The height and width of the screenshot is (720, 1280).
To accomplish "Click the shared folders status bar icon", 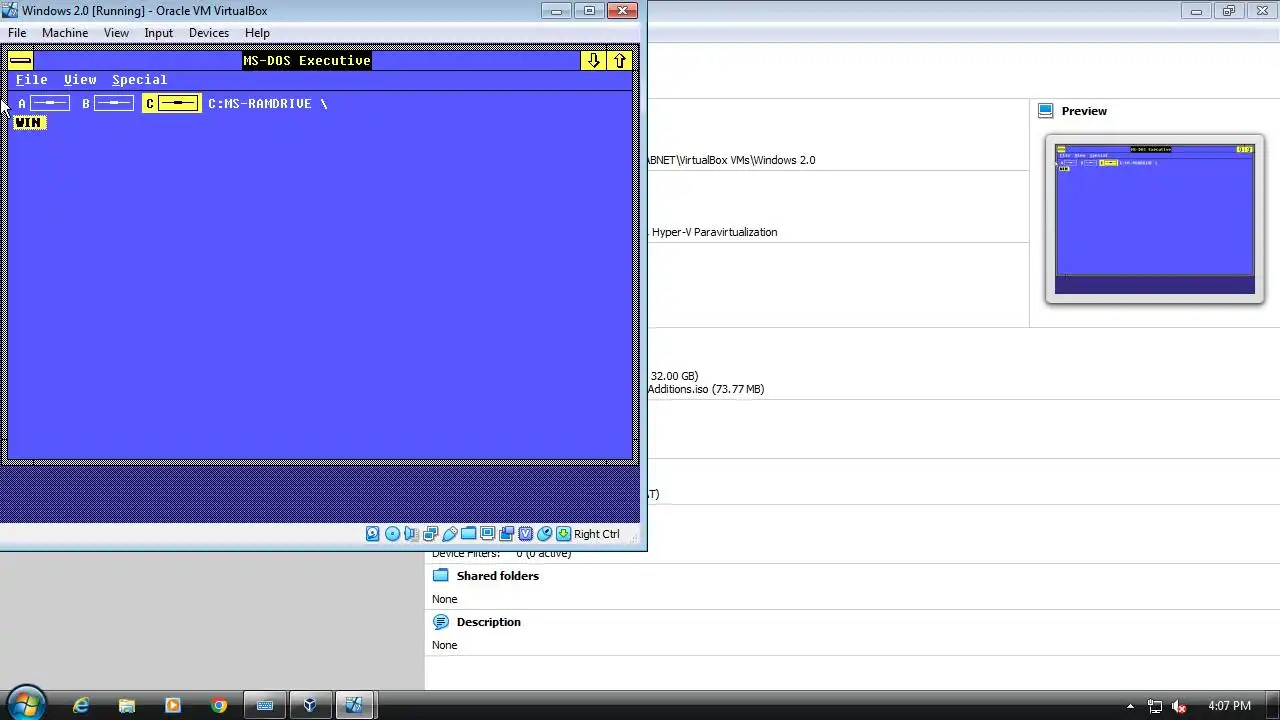I will (x=468, y=534).
